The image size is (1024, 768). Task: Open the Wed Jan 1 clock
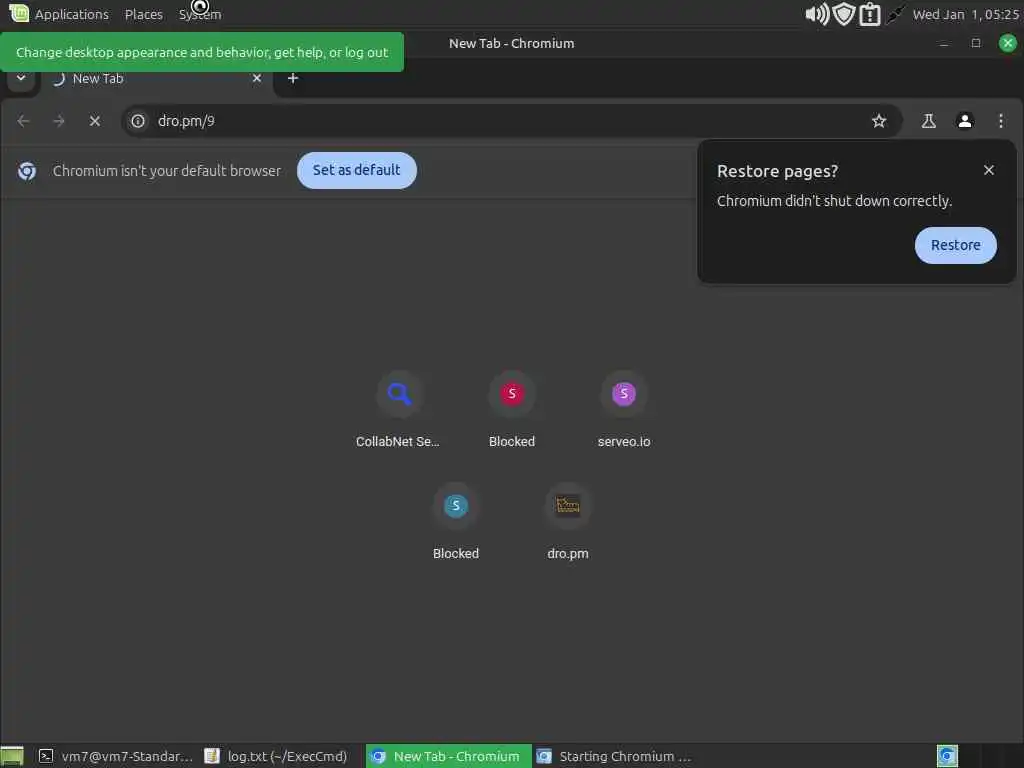coord(966,14)
